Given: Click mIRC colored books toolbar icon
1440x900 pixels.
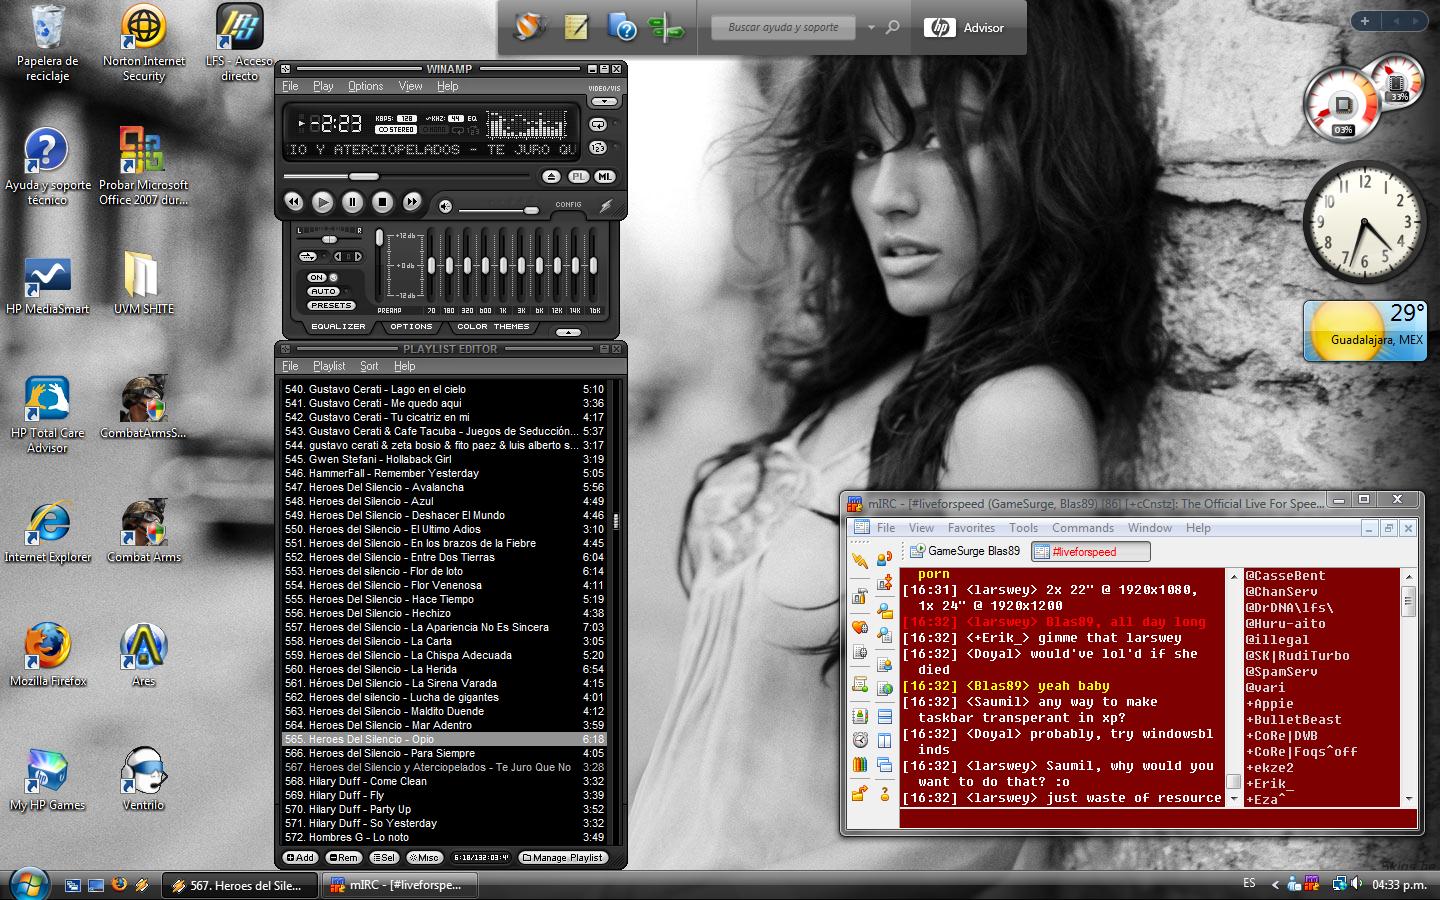Looking at the screenshot, I should 859,765.
